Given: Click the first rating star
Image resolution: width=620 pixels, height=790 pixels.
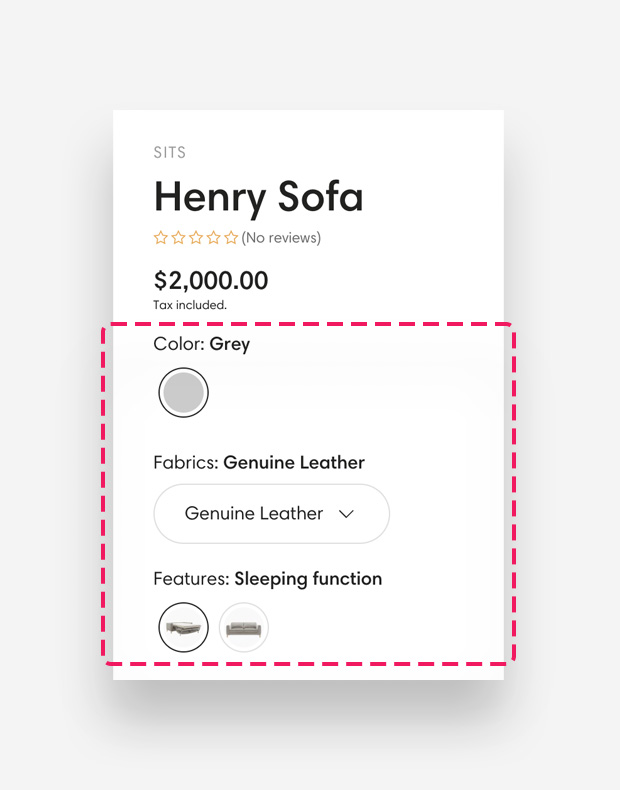Looking at the screenshot, I should (x=161, y=238).
